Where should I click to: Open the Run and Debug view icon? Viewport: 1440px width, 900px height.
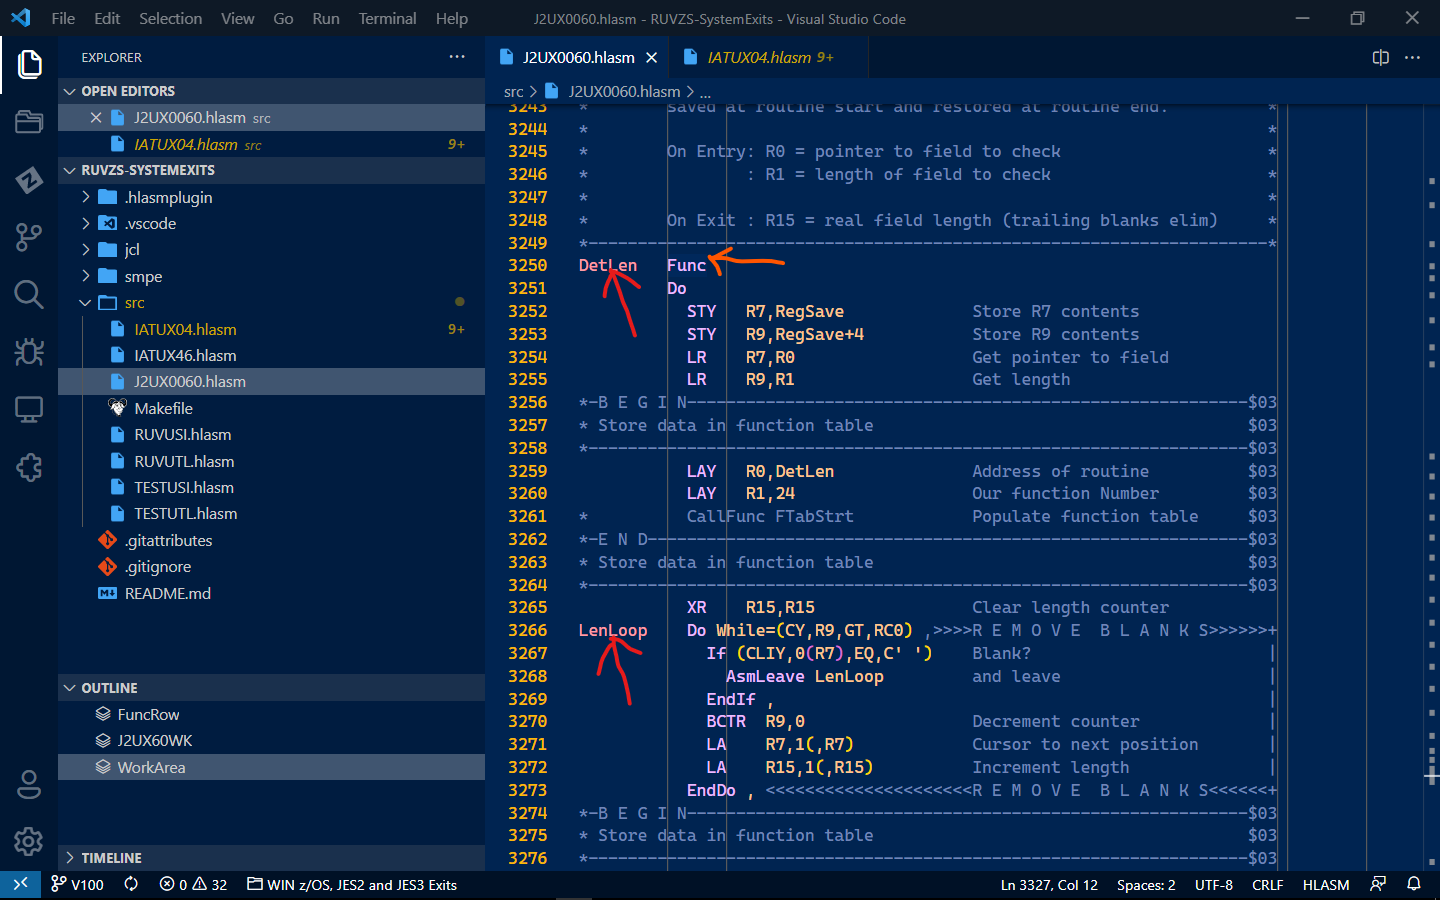tap(29, 352)
